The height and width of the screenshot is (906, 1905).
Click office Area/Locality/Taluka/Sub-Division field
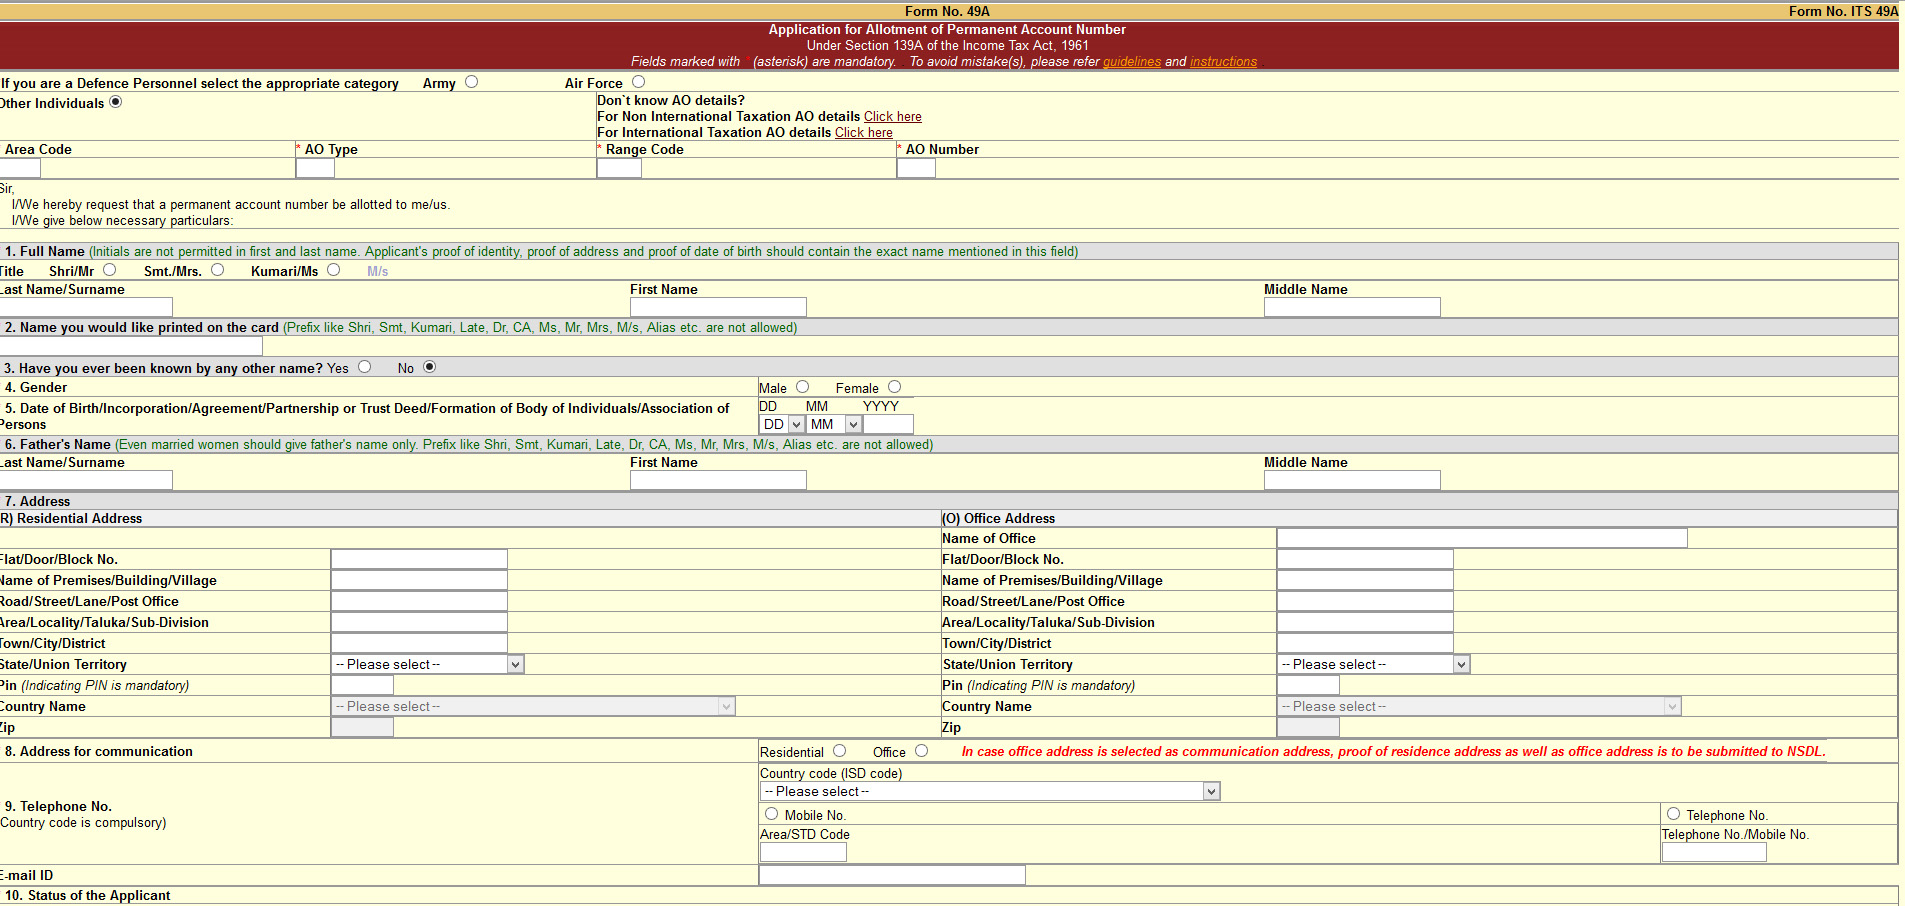click(1365, 622)
